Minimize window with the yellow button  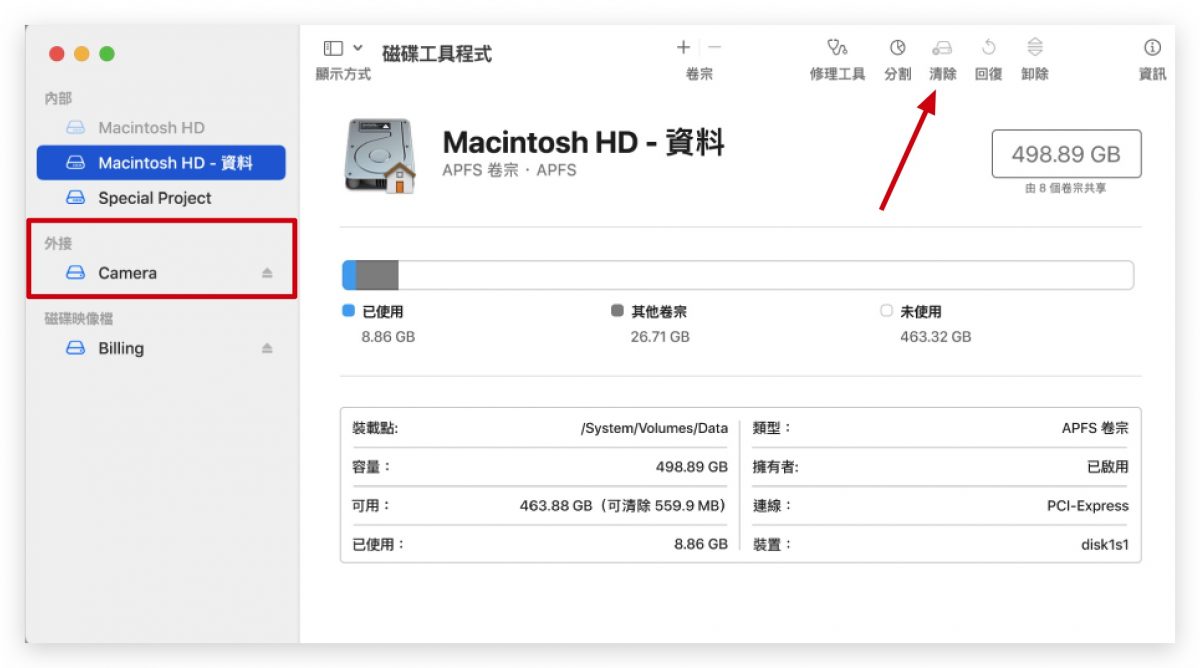click(x=81, y=54)
